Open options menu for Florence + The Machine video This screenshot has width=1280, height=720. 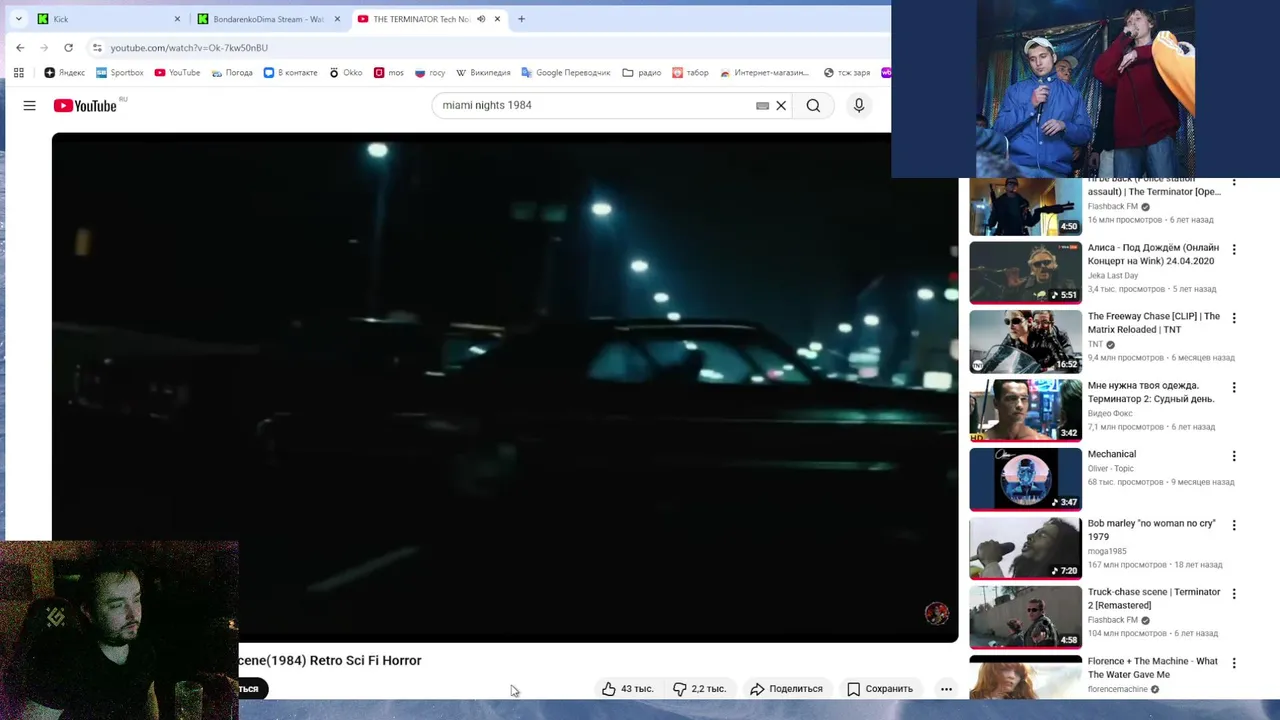pos(1234,663)
